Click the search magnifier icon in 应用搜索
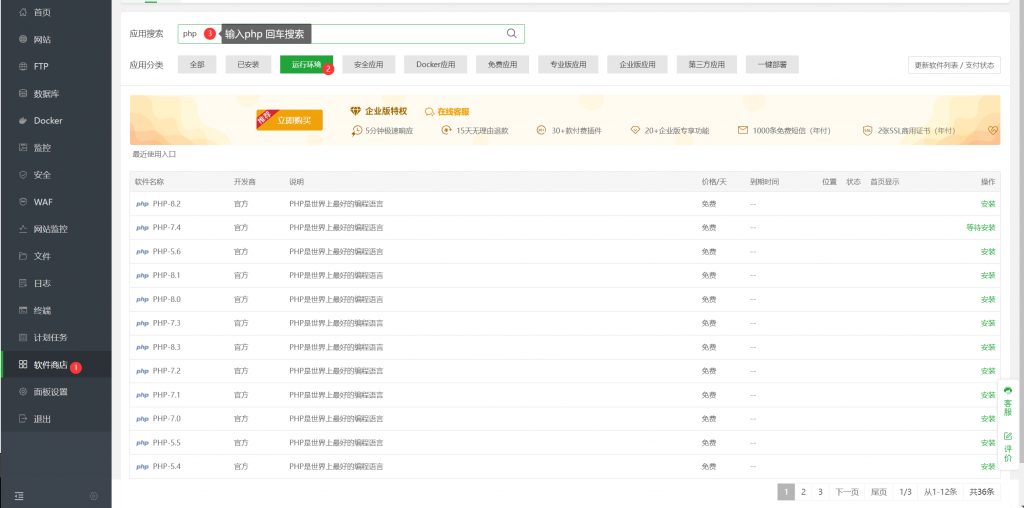1024x508 pixels. 511,34
